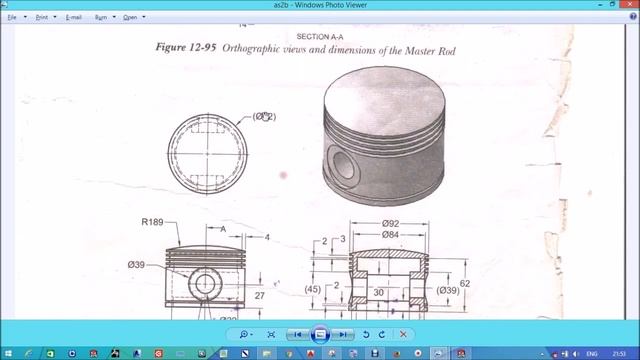This screenshot has height=360, width=640.
Task: Open Photo Viewer help icon
Action: click(x=633, y=17)
